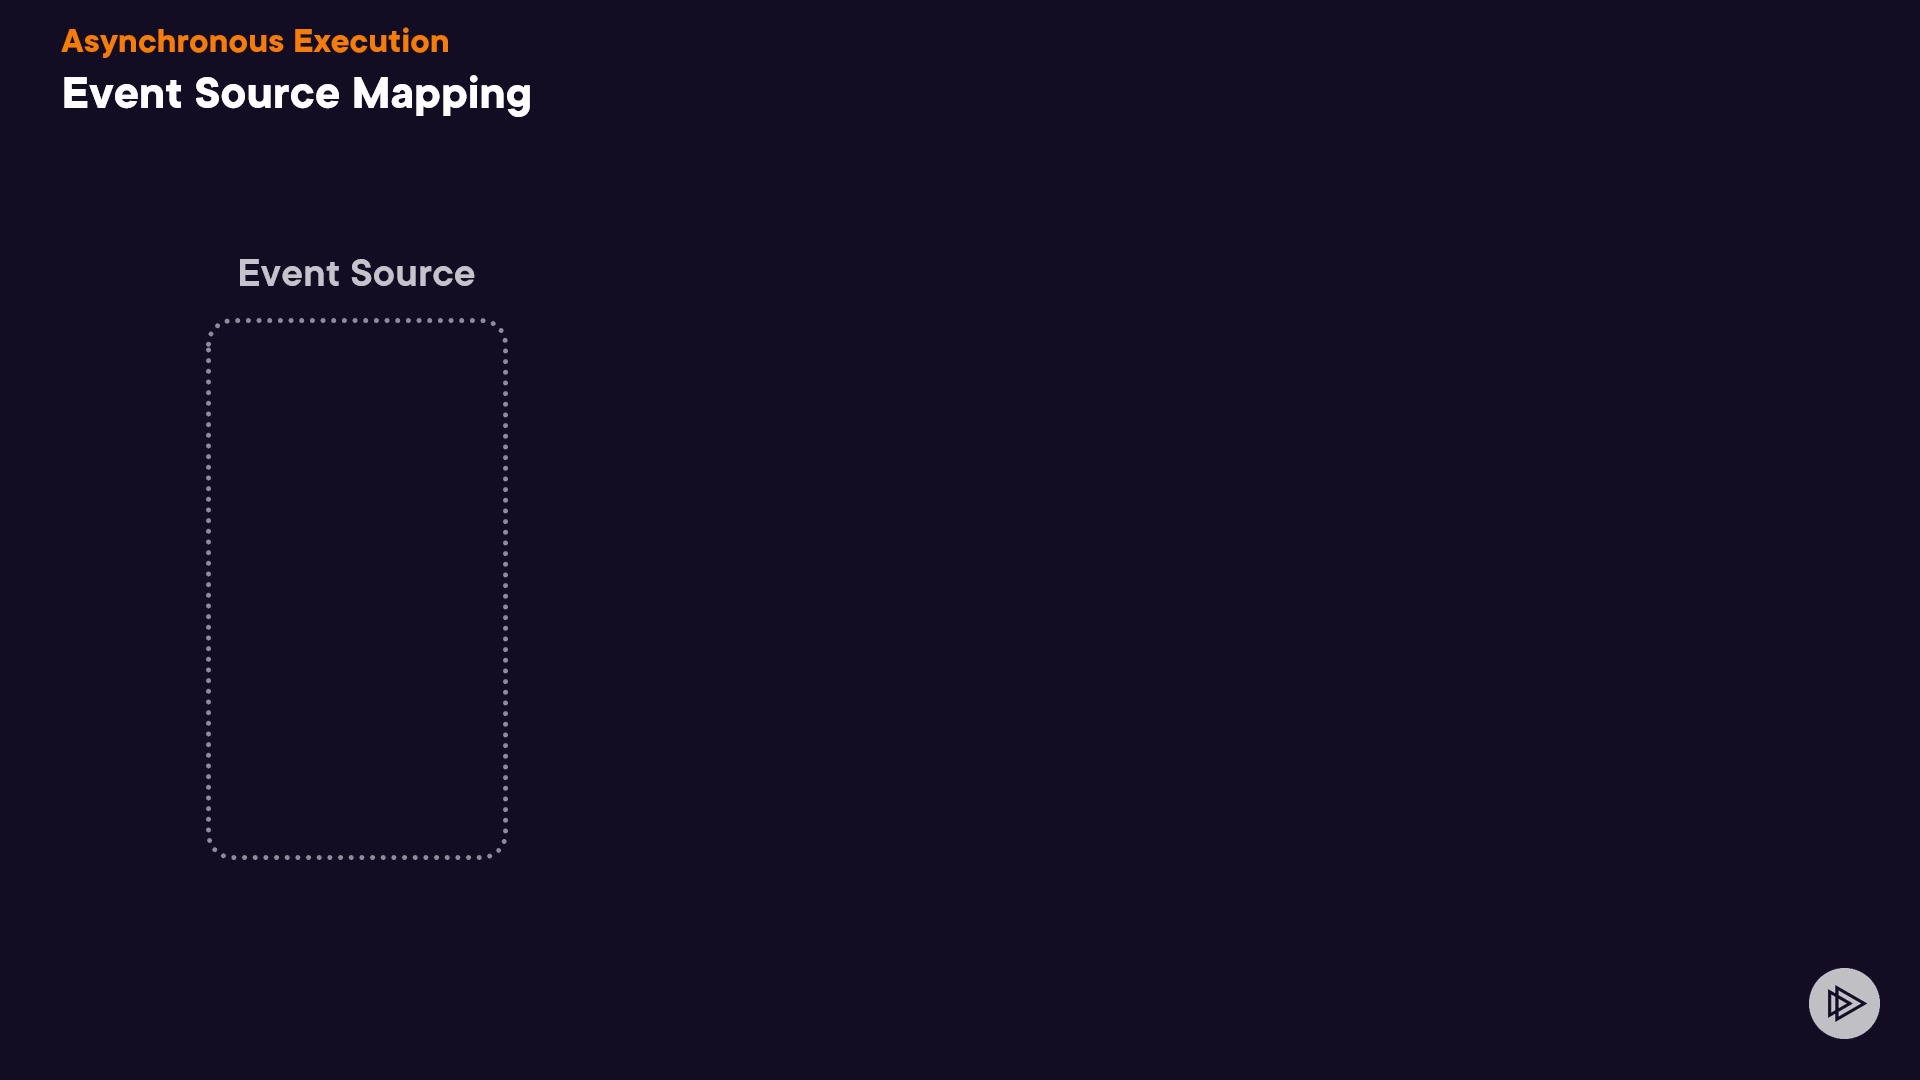Click the orange Asynchronous Execution heading
Viewport: 1920px width, 1080px height.
pyautogui.click(x=255, y=41)
